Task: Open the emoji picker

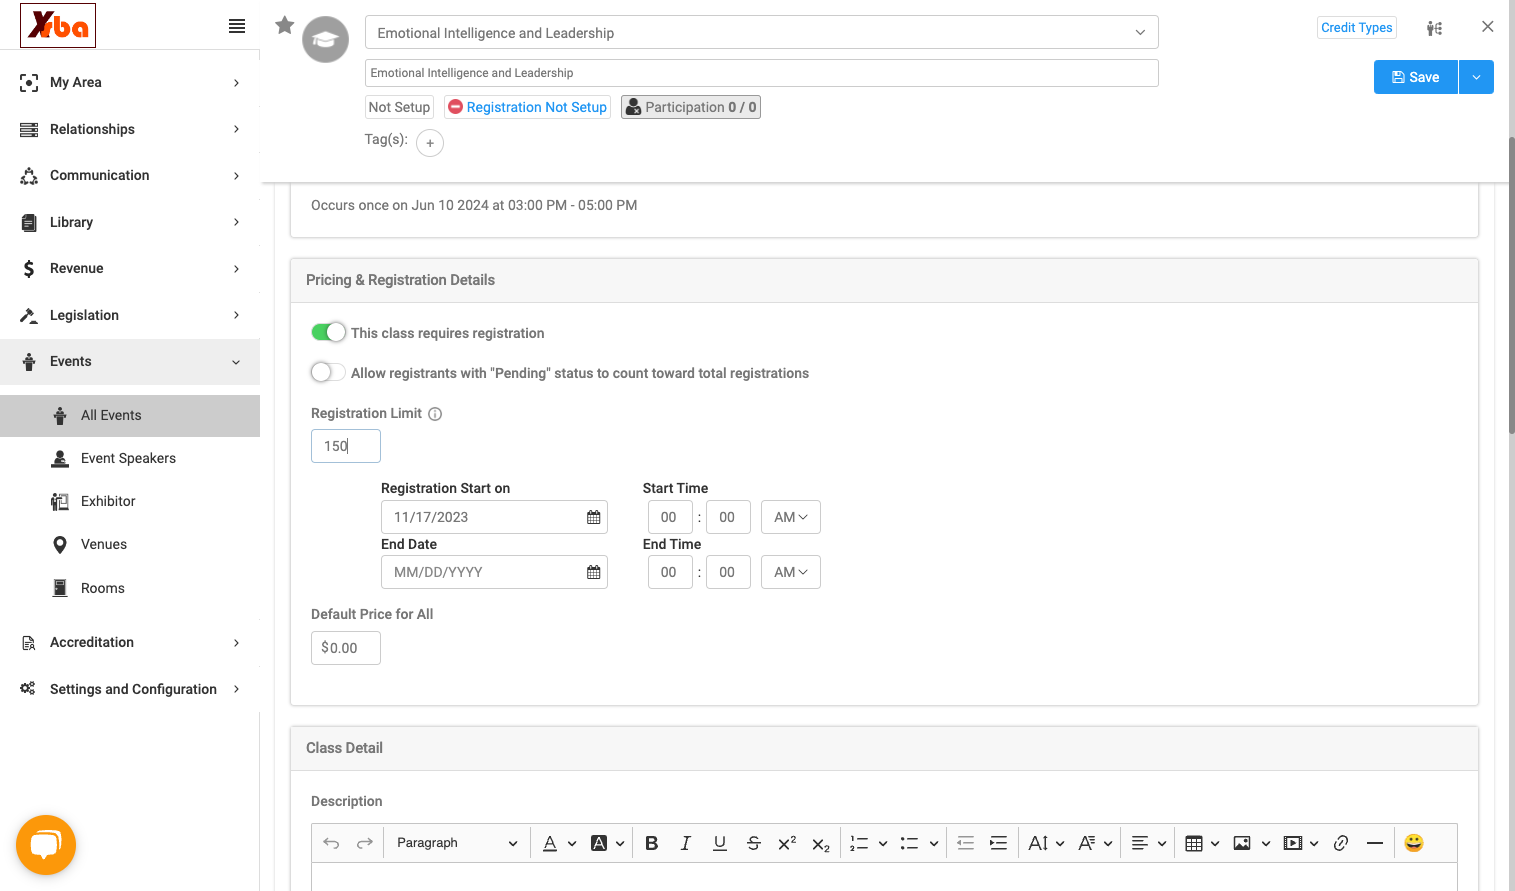Action: pyautogui.click(x=1414, y=843)
